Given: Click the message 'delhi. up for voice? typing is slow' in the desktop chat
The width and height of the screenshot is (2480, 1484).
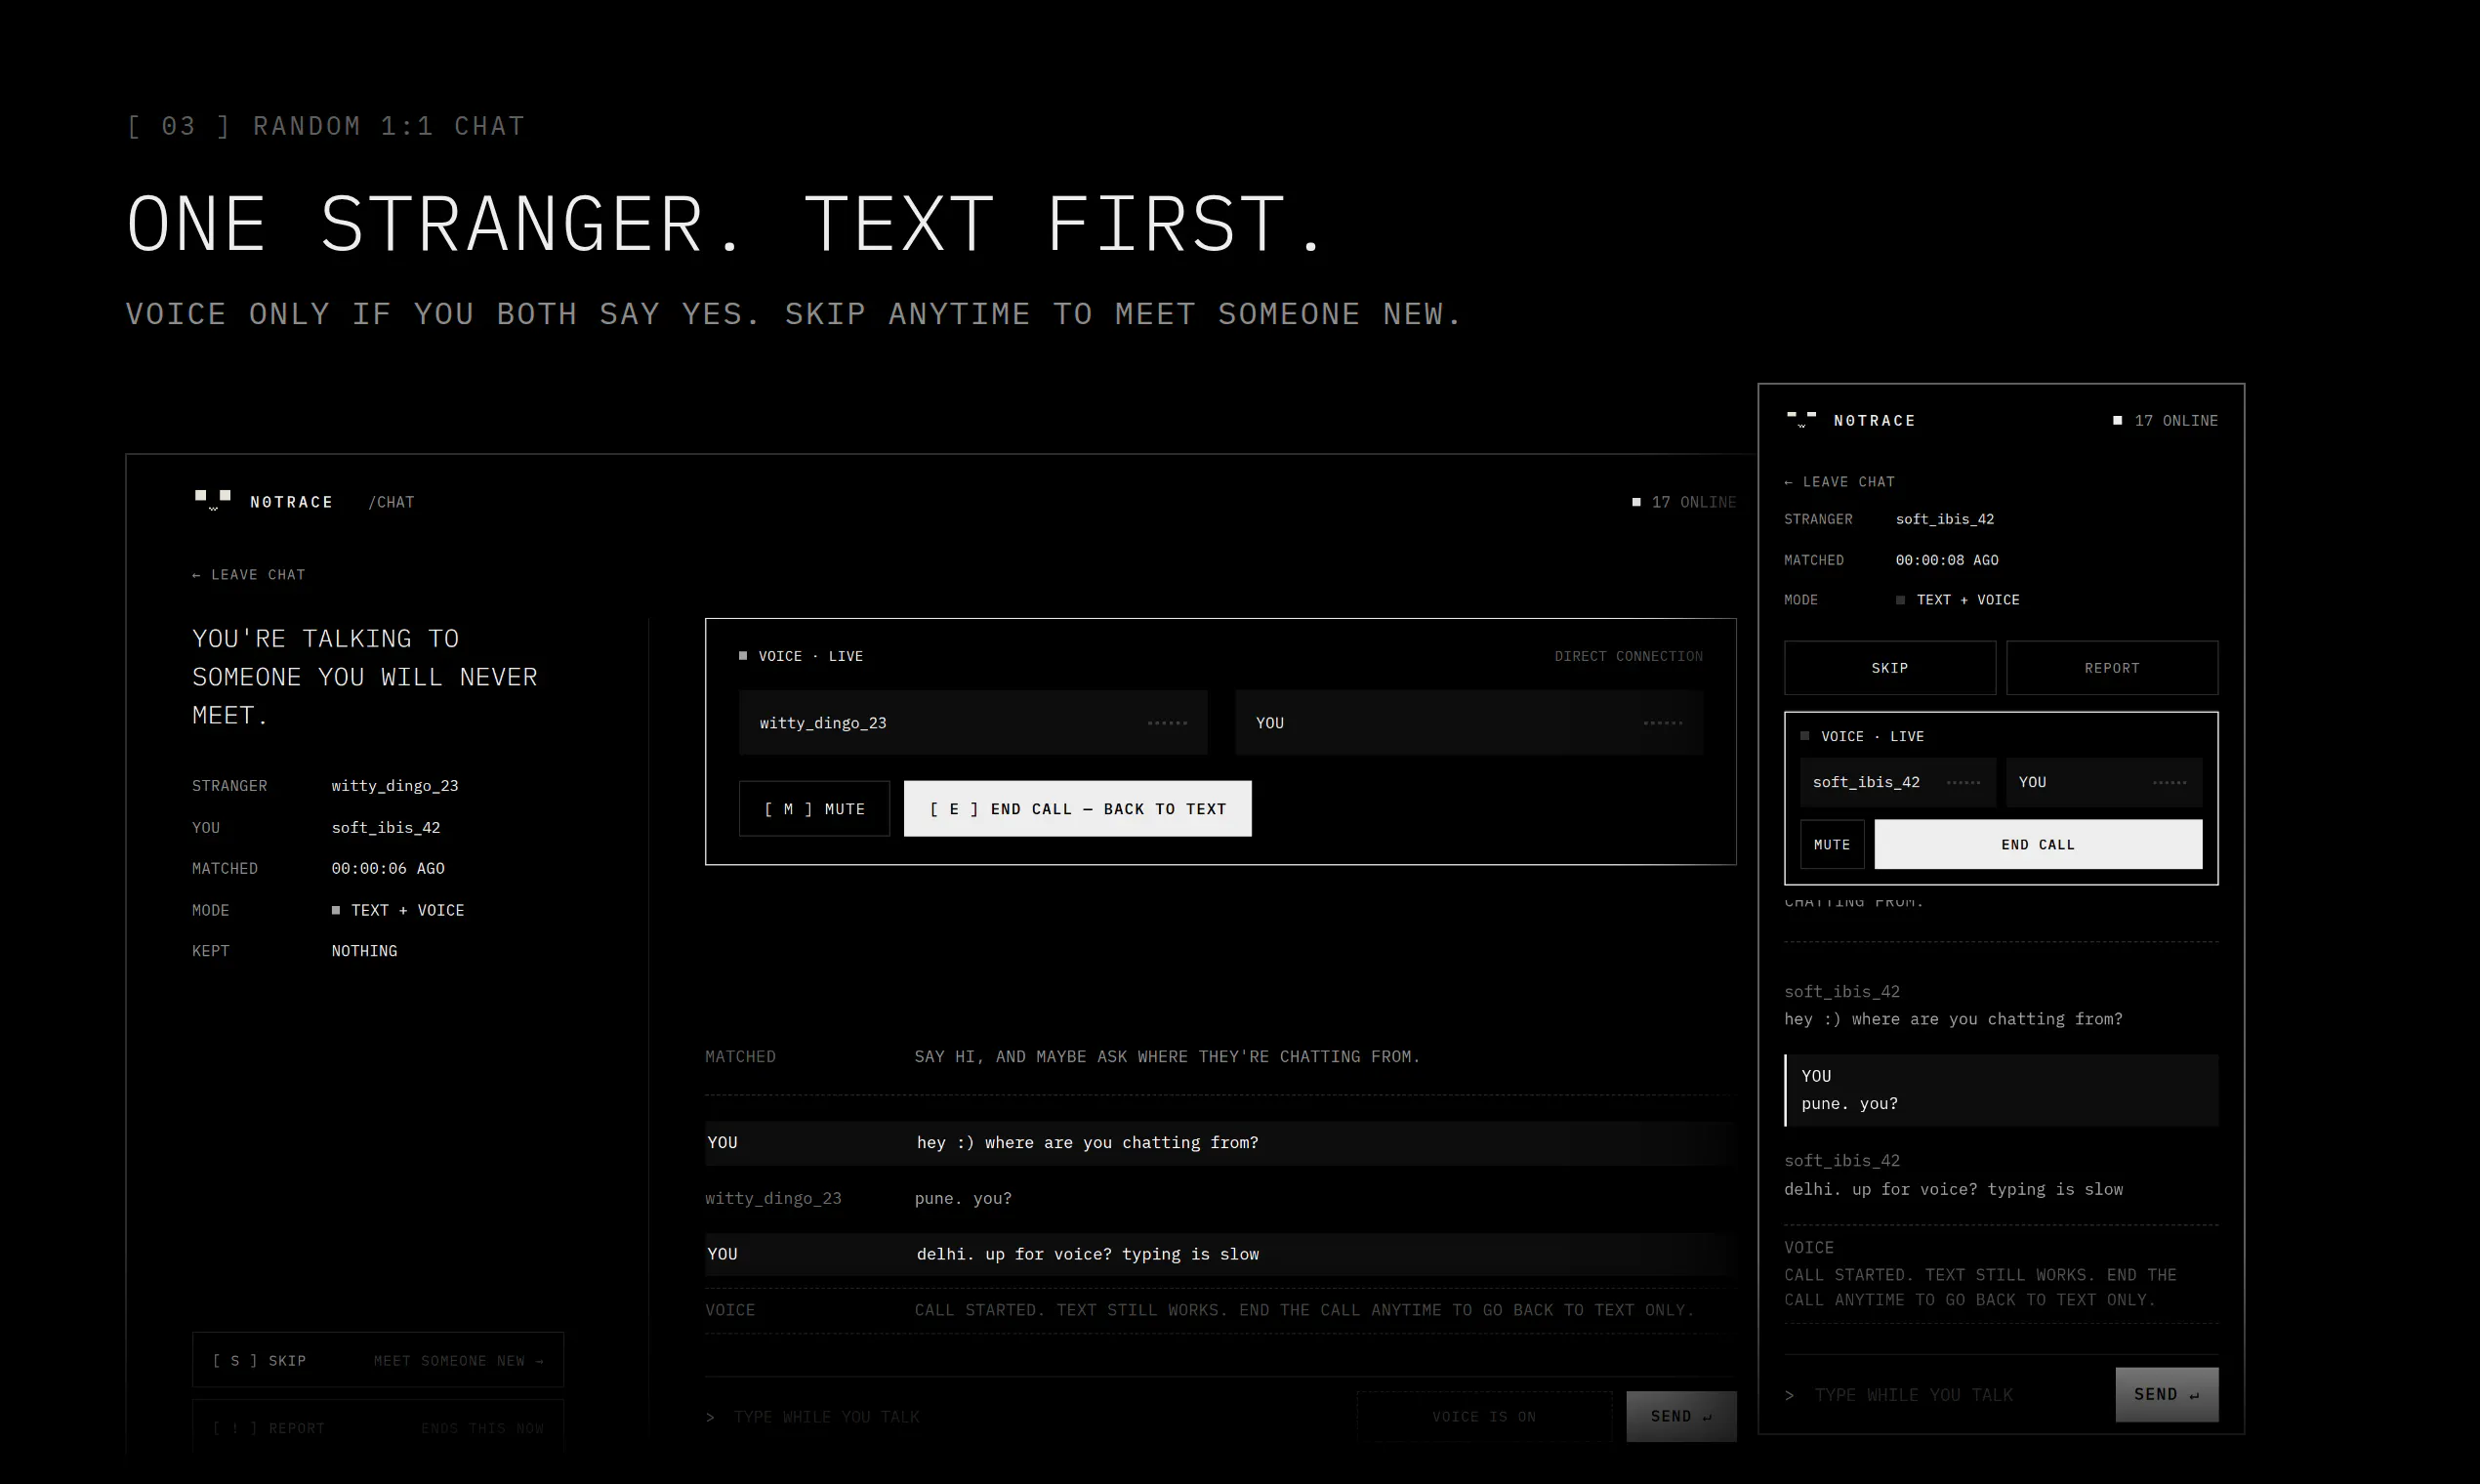Looking at the screenshot, I should point(1088,1254).
